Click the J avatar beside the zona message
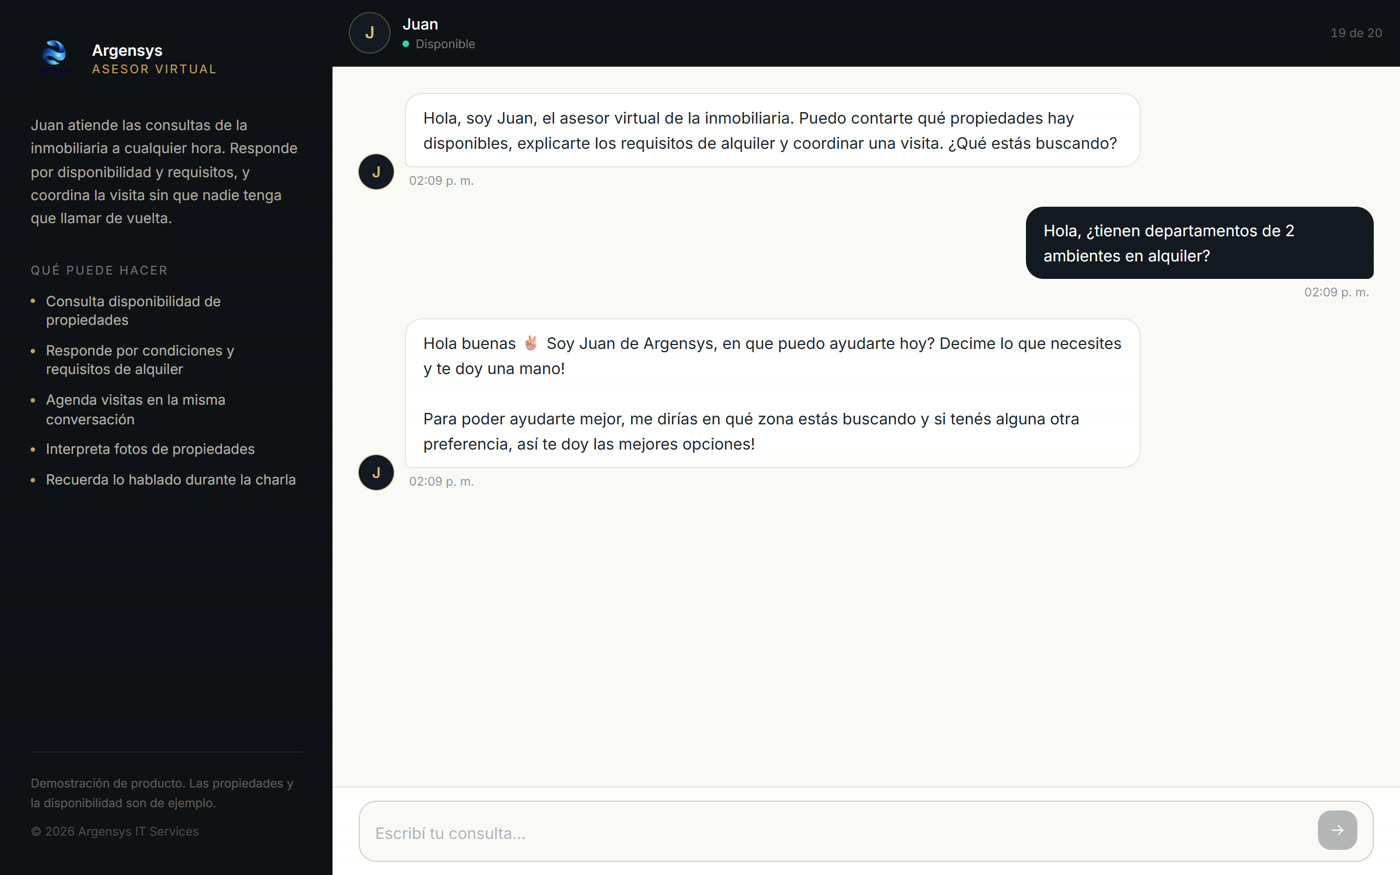 click(376, 472)
